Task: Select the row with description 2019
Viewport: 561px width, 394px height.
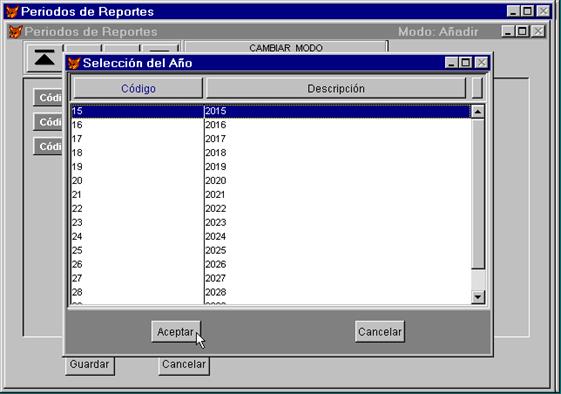Action: click(x=271, y=167)
